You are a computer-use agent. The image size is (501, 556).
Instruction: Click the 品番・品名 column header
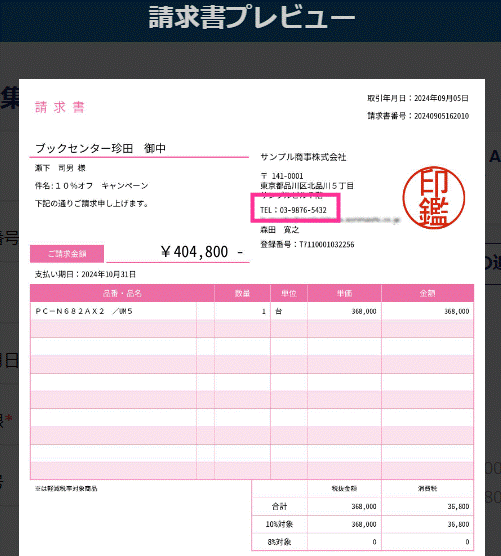122,293
